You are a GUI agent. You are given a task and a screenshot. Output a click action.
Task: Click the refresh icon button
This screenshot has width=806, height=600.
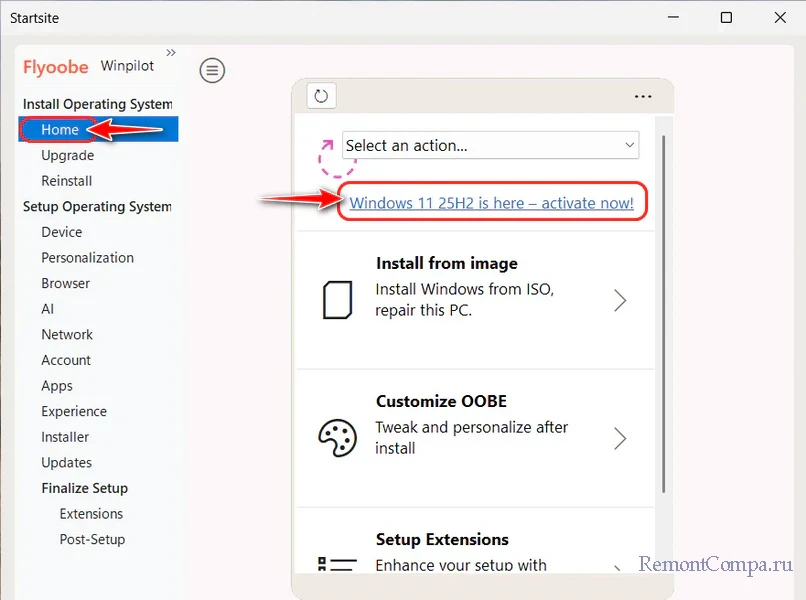tap(321, 96)
